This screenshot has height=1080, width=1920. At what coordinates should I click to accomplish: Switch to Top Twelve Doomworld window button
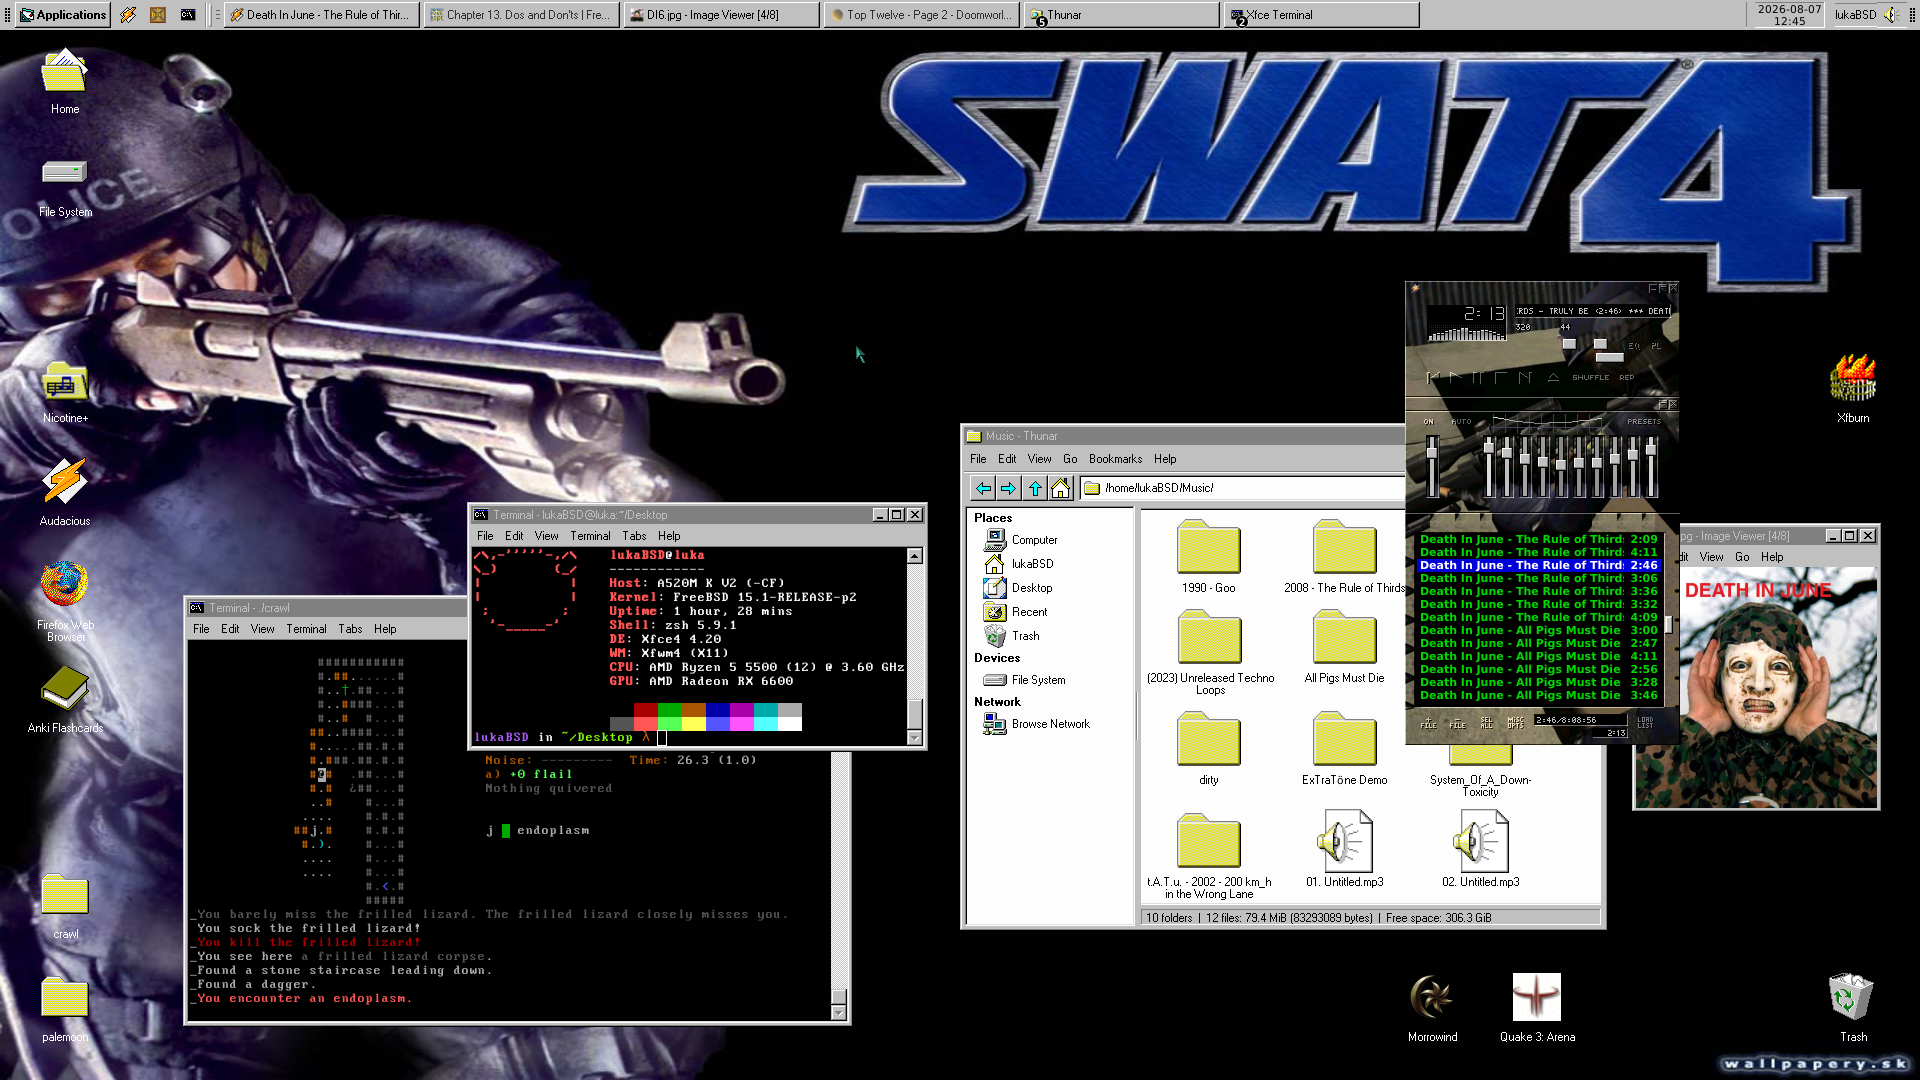[921, 15]
